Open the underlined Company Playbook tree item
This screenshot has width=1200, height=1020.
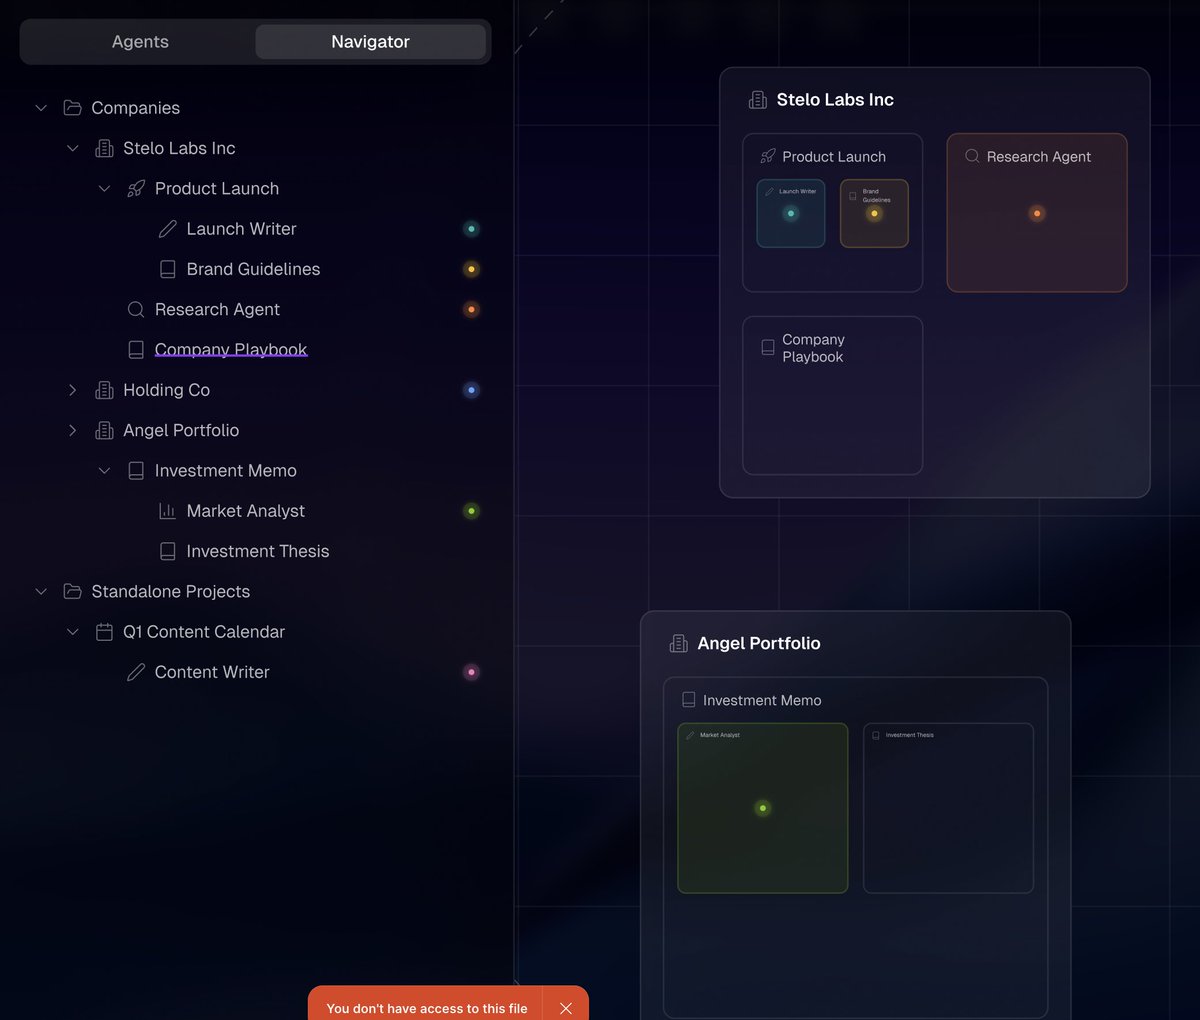(231, 350)
